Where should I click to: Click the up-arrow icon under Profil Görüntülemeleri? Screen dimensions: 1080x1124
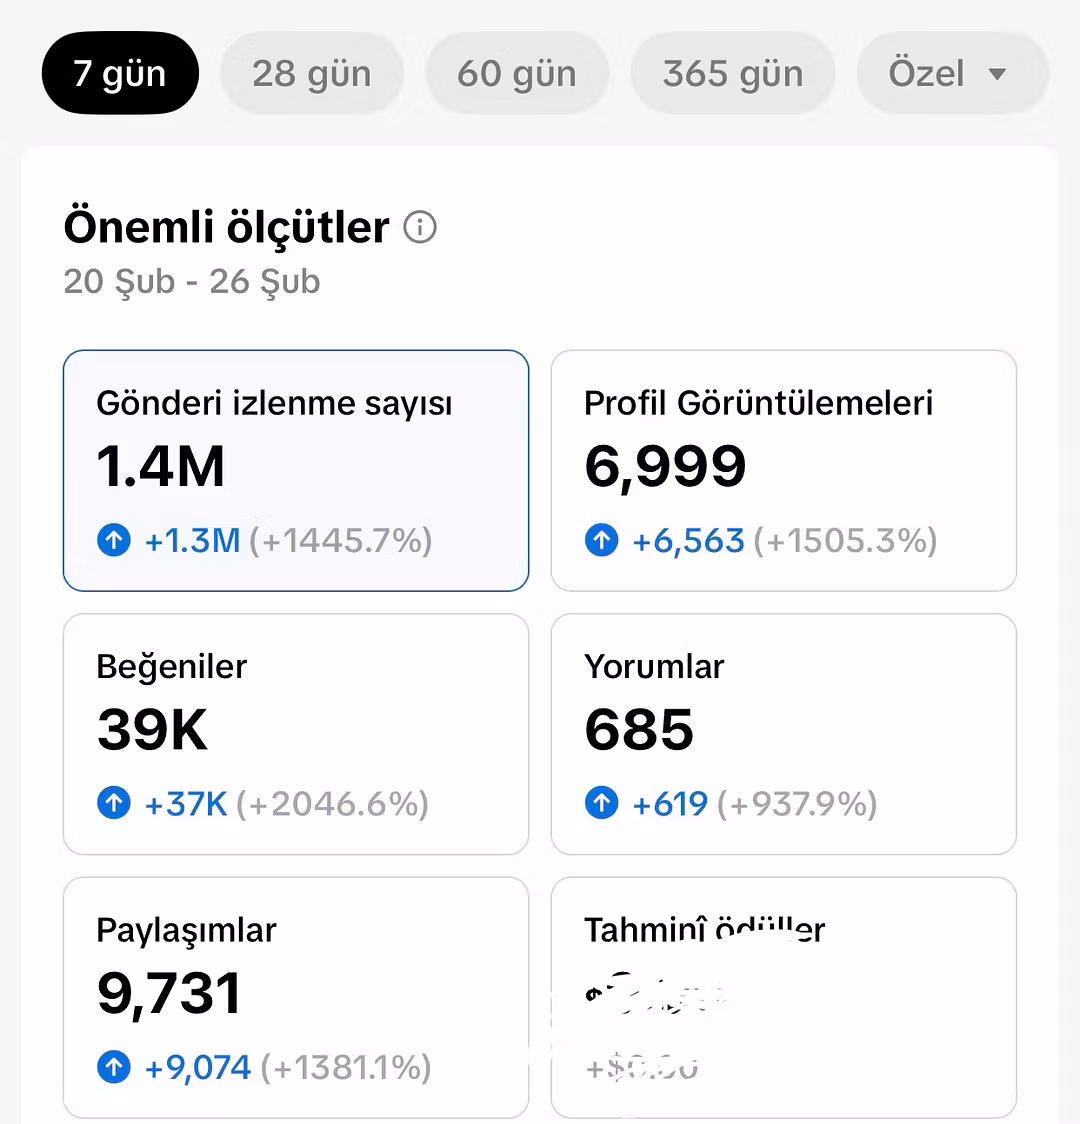(x=601, y=541)
